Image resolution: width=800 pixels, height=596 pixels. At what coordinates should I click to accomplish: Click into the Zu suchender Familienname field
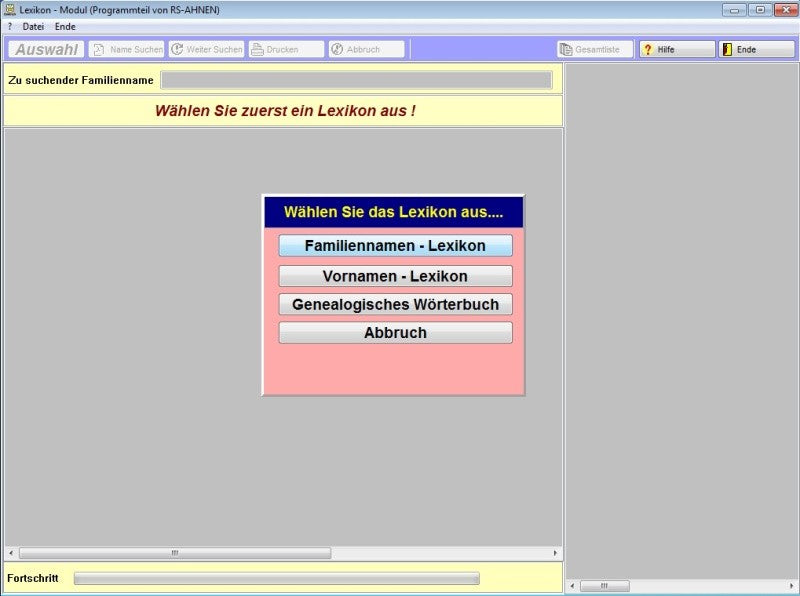(x=356, y=80)
